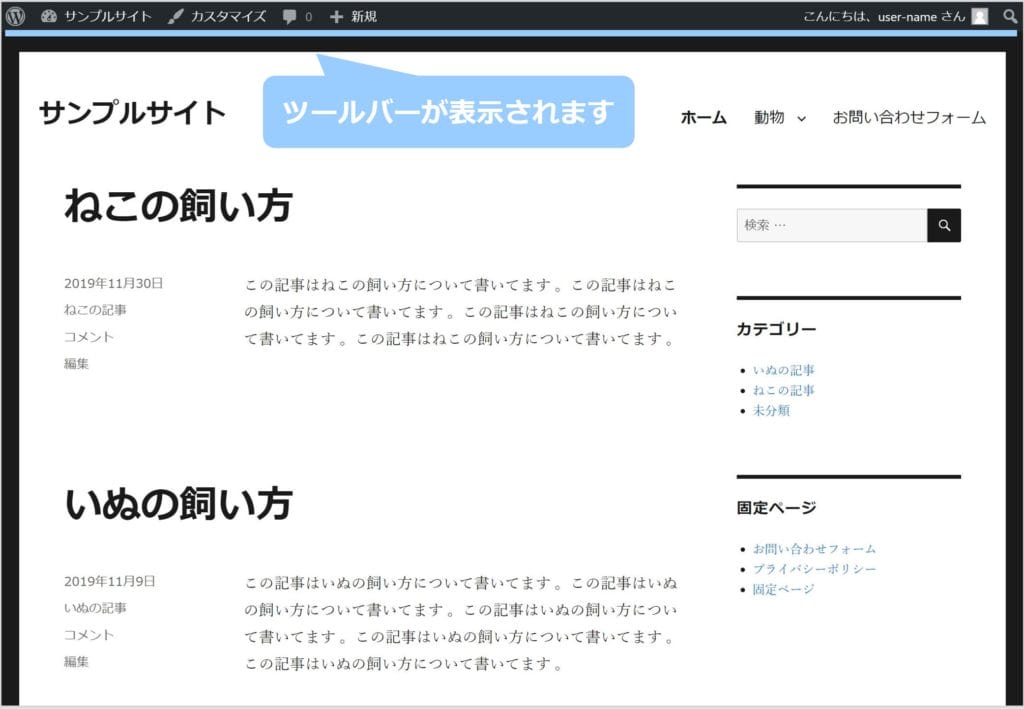Viewport: 1024px width, 709px height.
Task: Click こんにちは、user-name さん account menu
Action: click(883, 16)
